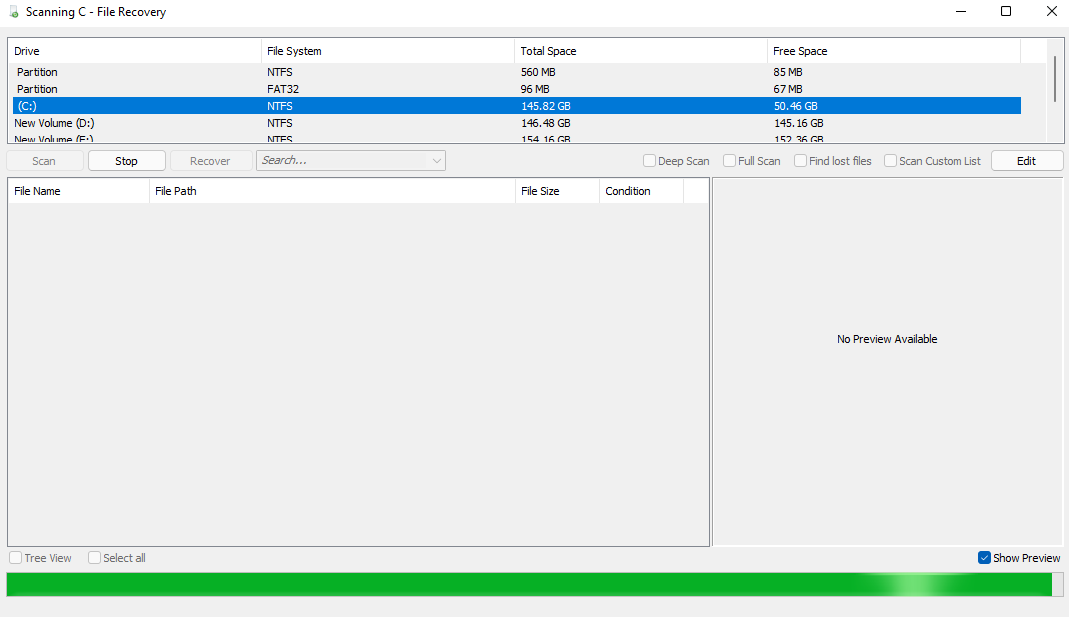The image size is (1069, 617).
Task: Click the 145.16 GB free space cell
Action: click(x=798, y=123)
